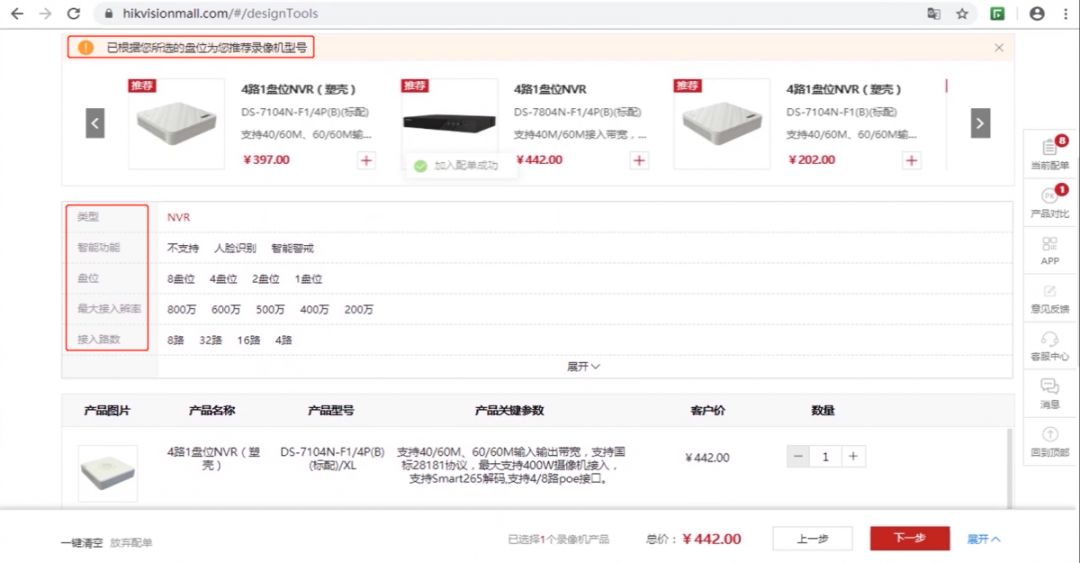
Task: Increase quantity of the selected NVR
Action: tap(853, 456)
